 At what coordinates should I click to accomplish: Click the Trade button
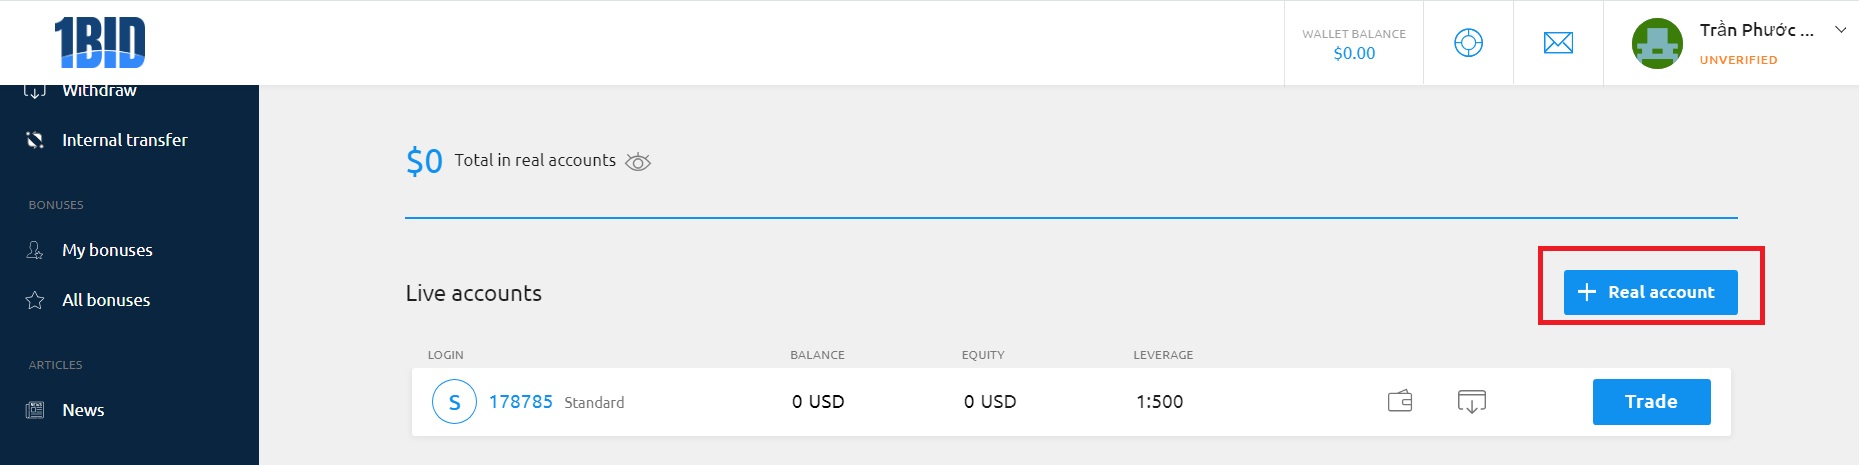(1651, 401)
